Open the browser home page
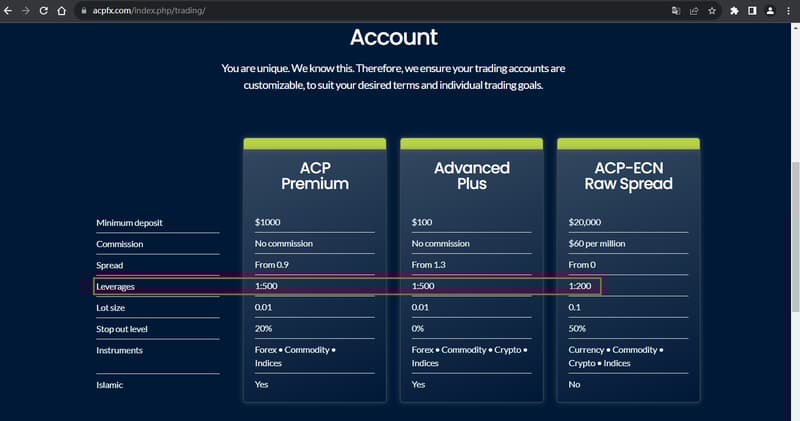 pyautogui.click(x=61, y=10)
